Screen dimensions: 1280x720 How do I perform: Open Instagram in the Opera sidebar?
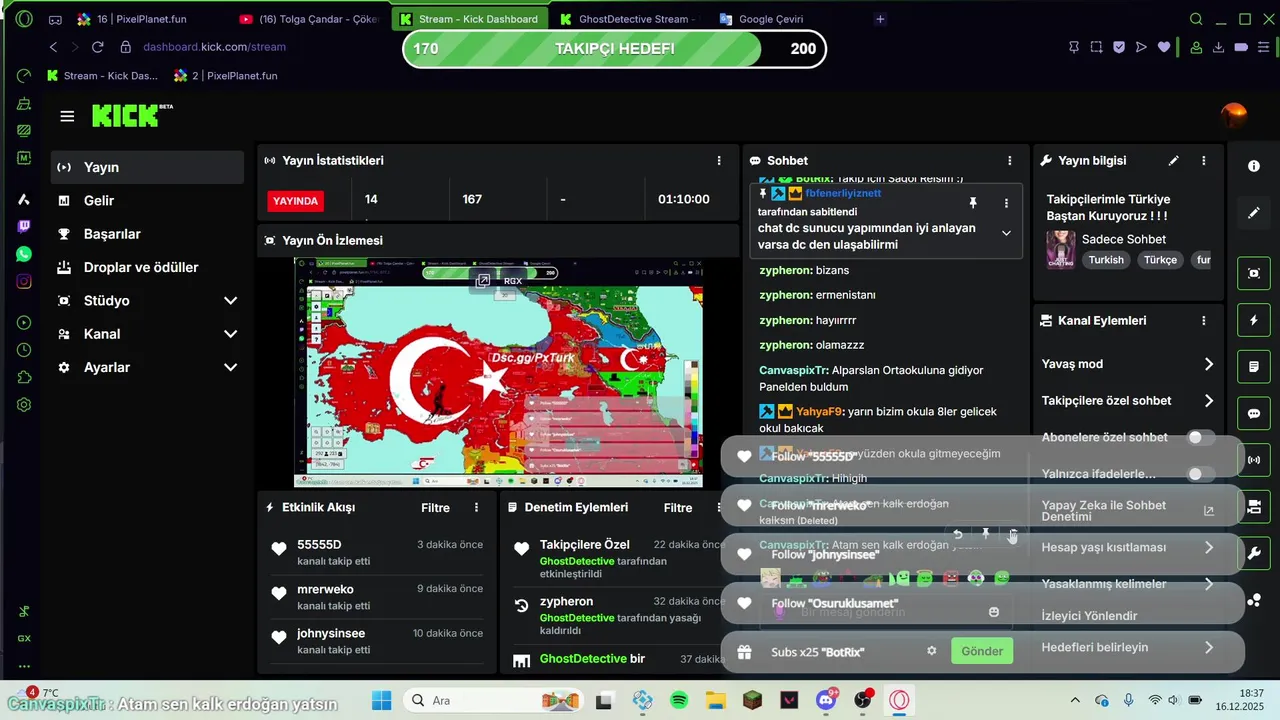click(x=24, y=281)
